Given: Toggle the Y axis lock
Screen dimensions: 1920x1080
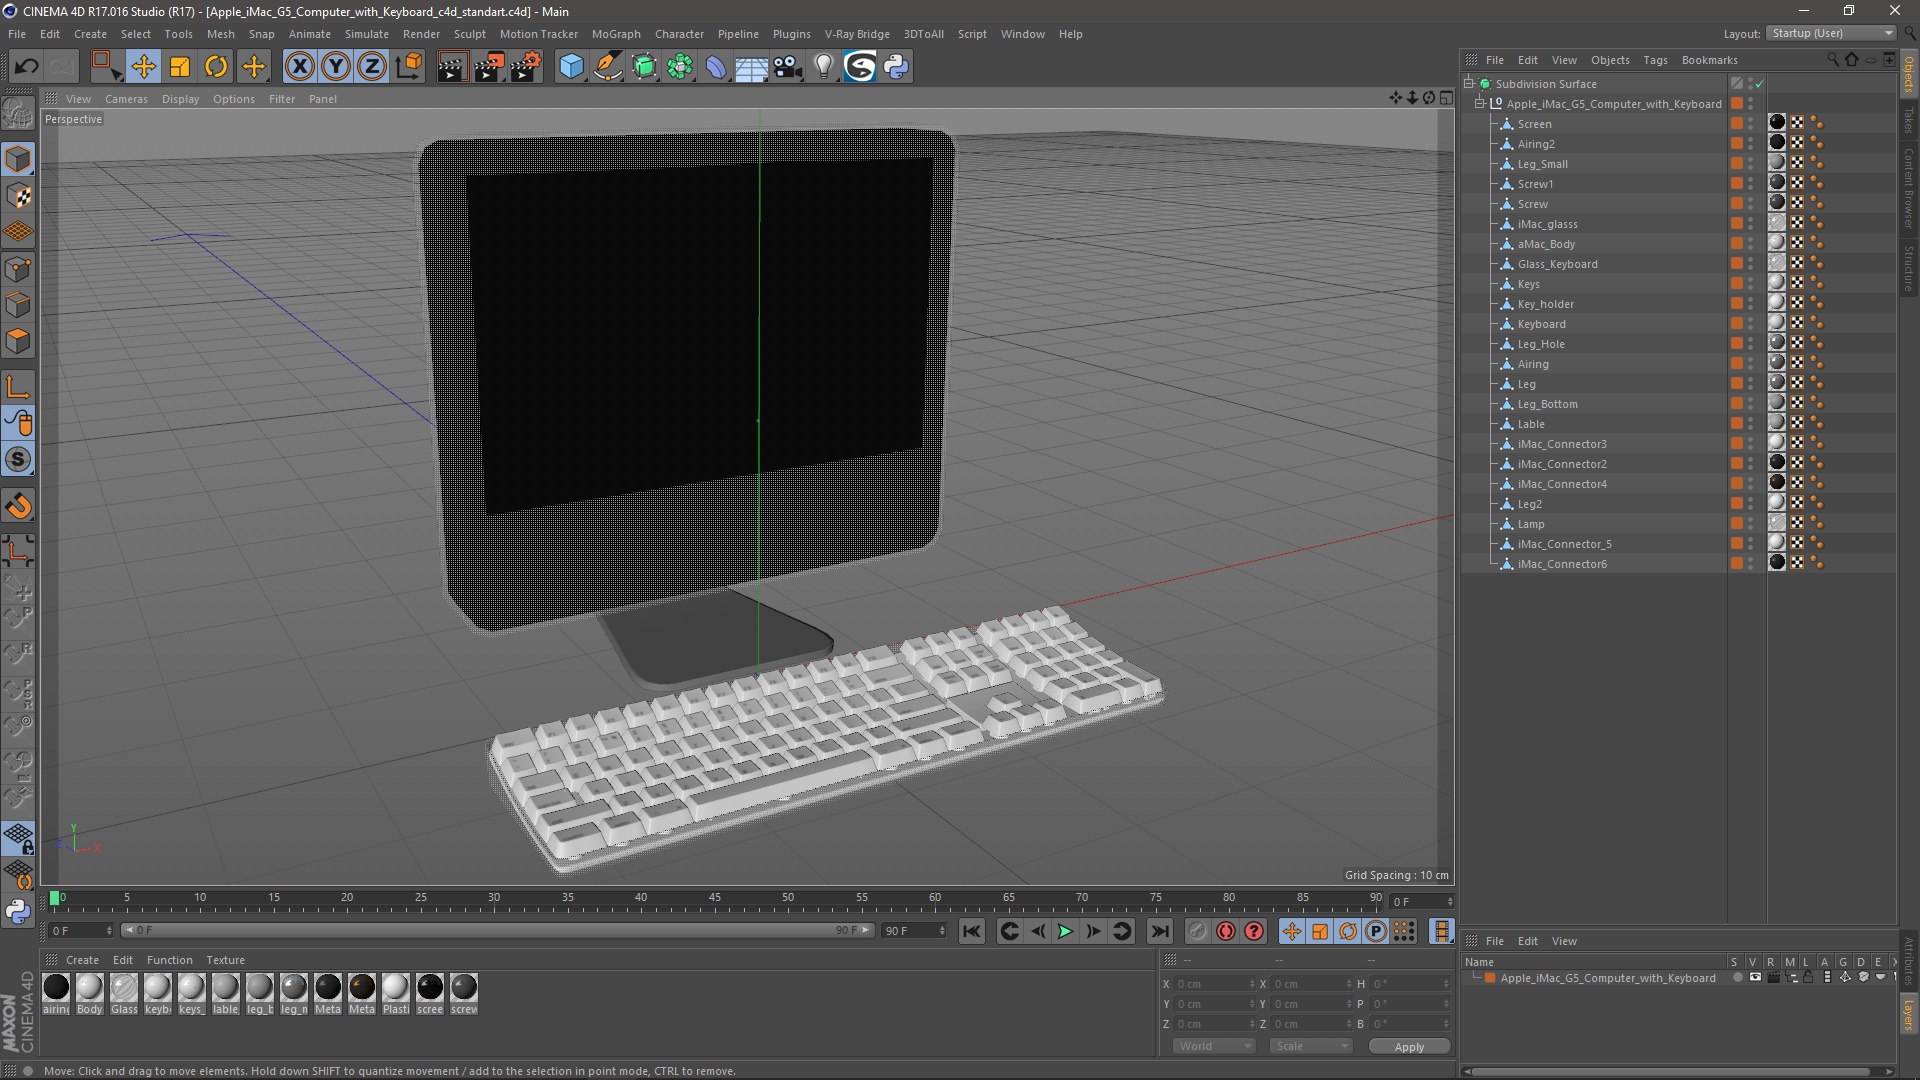Looking at the screenshot, I should 336,67.
